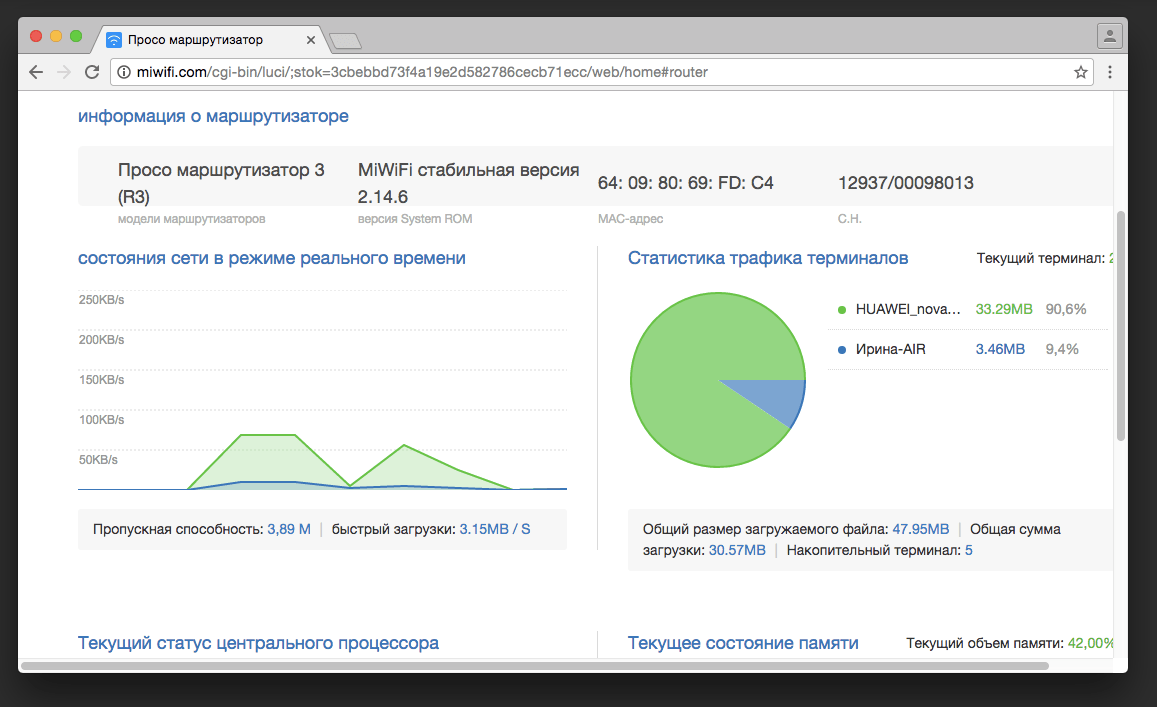Image resolution: width=1157 pixels, height=707 pixels.
Task: Click the Chrome profile avatar icon
Action: coord(1109,36)
